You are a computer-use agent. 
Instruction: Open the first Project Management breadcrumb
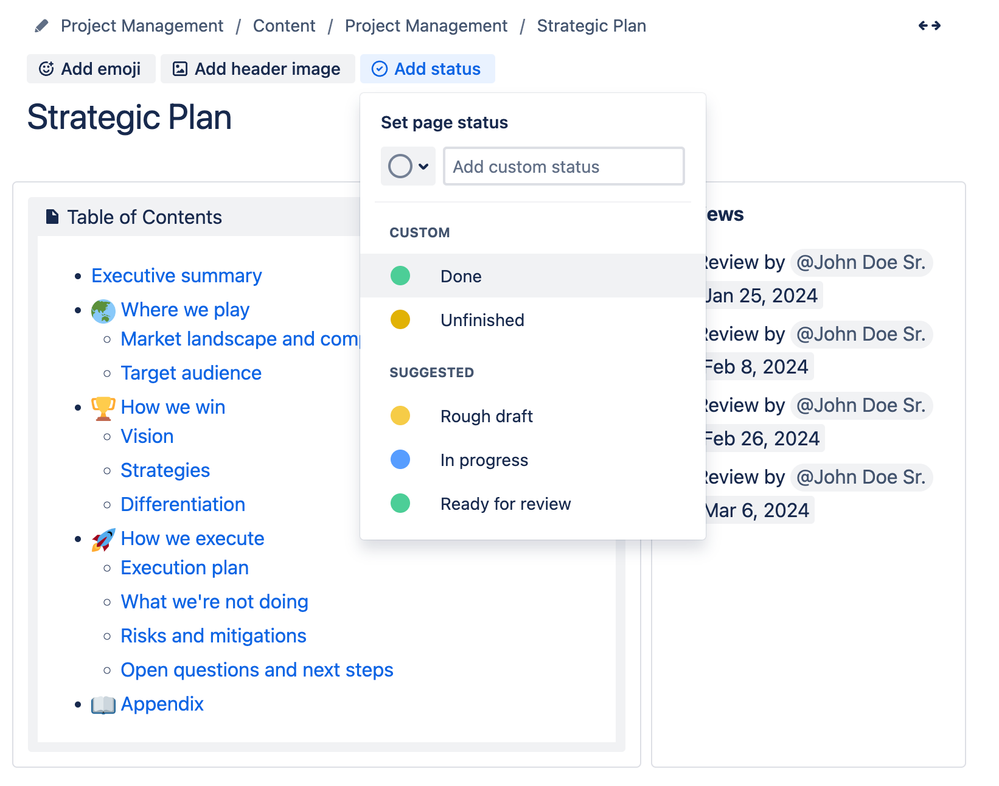coord(142,26)
